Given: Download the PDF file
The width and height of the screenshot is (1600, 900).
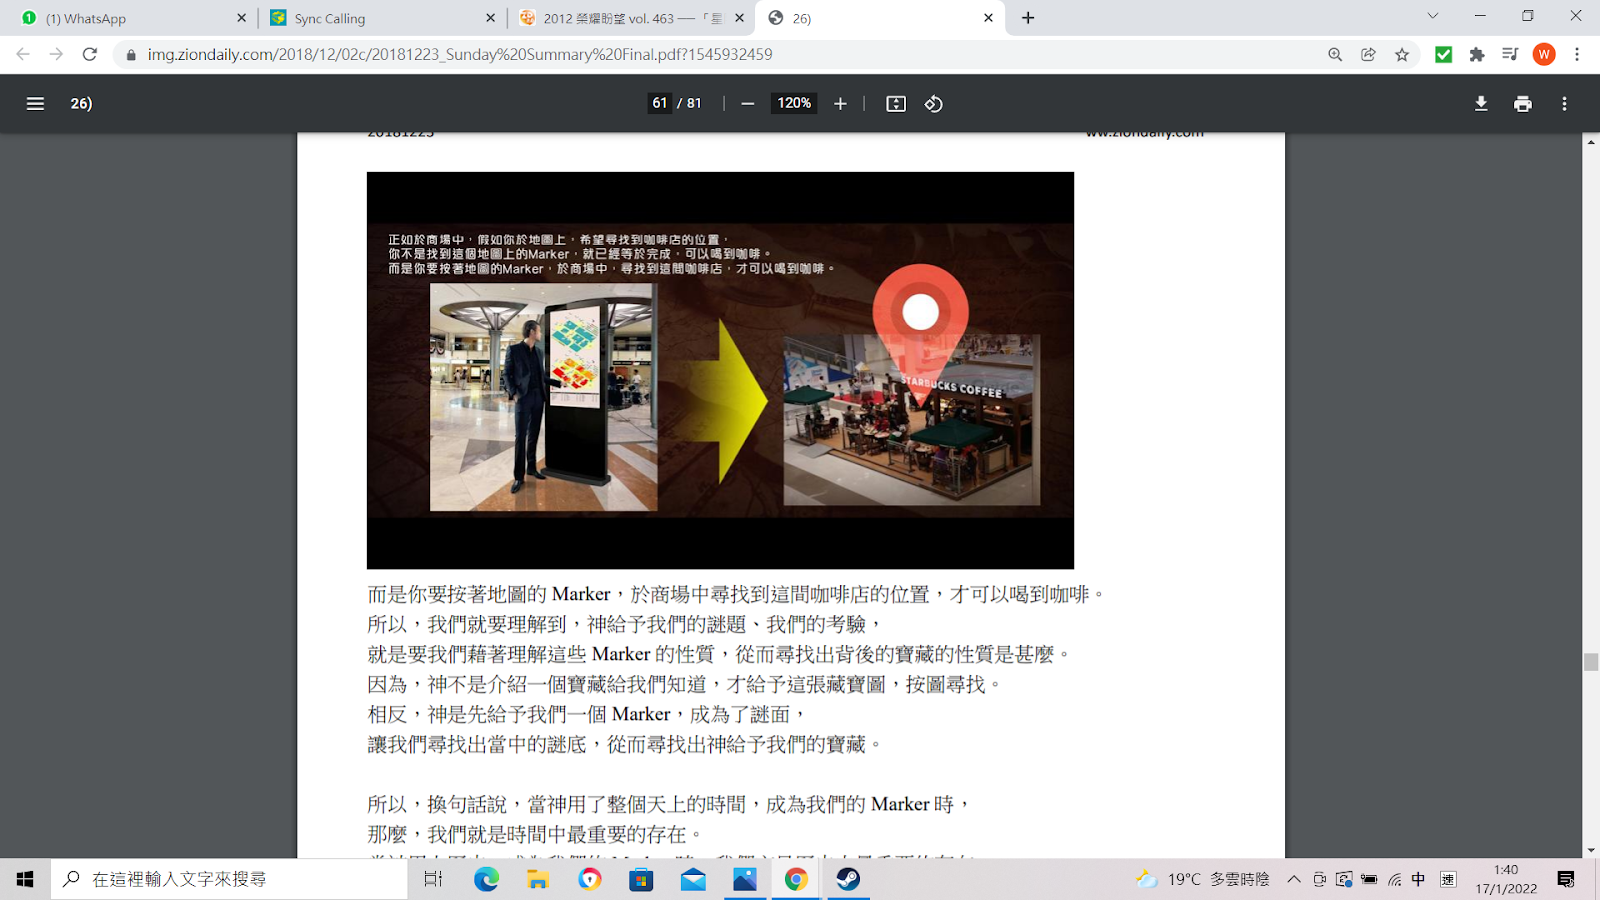Looking at the screenshot, I should click(x=1481, y=103).
